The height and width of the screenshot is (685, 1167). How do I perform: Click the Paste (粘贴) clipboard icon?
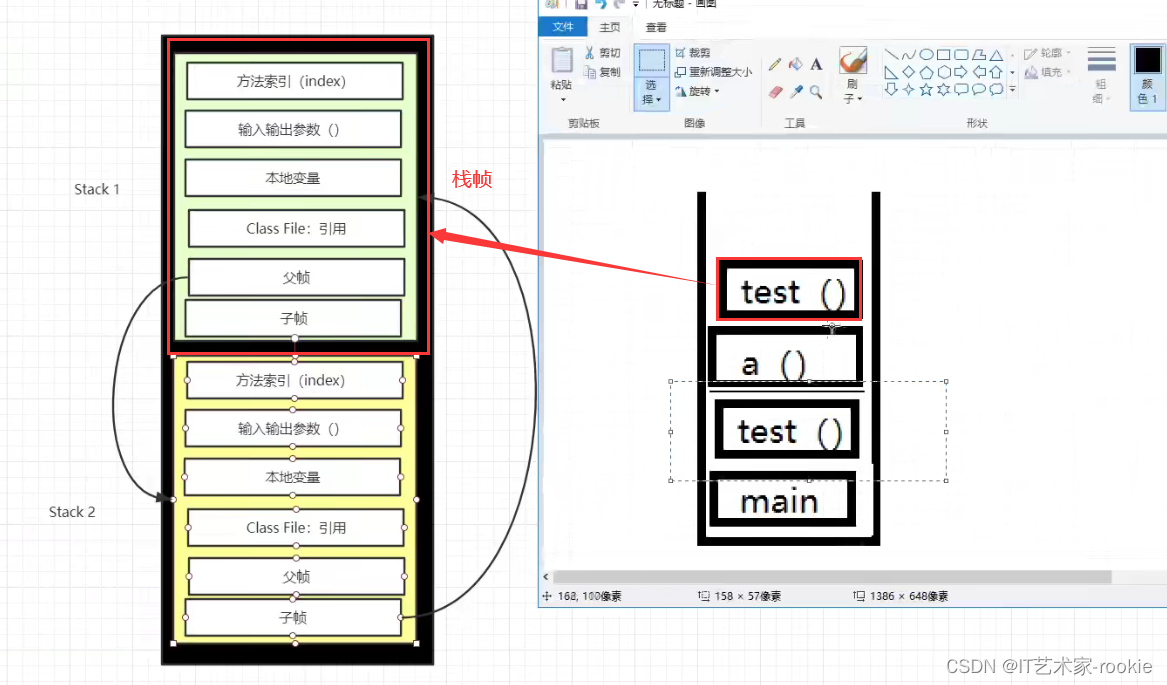coord(562,60)
